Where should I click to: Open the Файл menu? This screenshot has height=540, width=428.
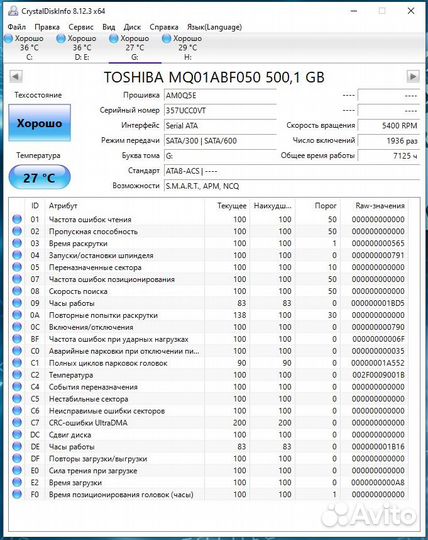pos(17,27)
